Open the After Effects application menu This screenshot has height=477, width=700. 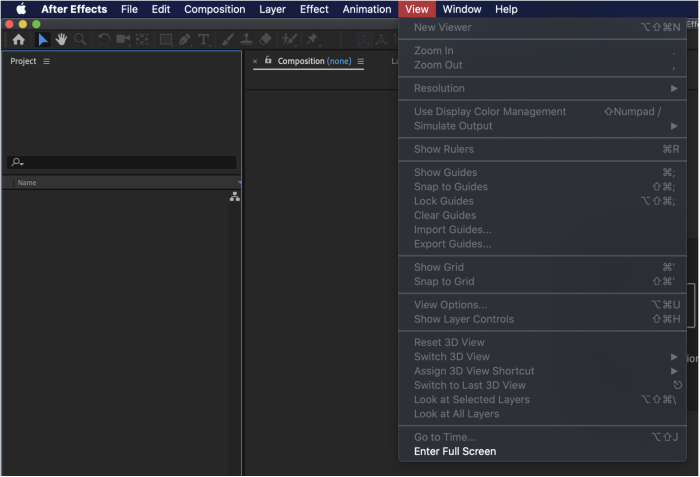point(74,9)
